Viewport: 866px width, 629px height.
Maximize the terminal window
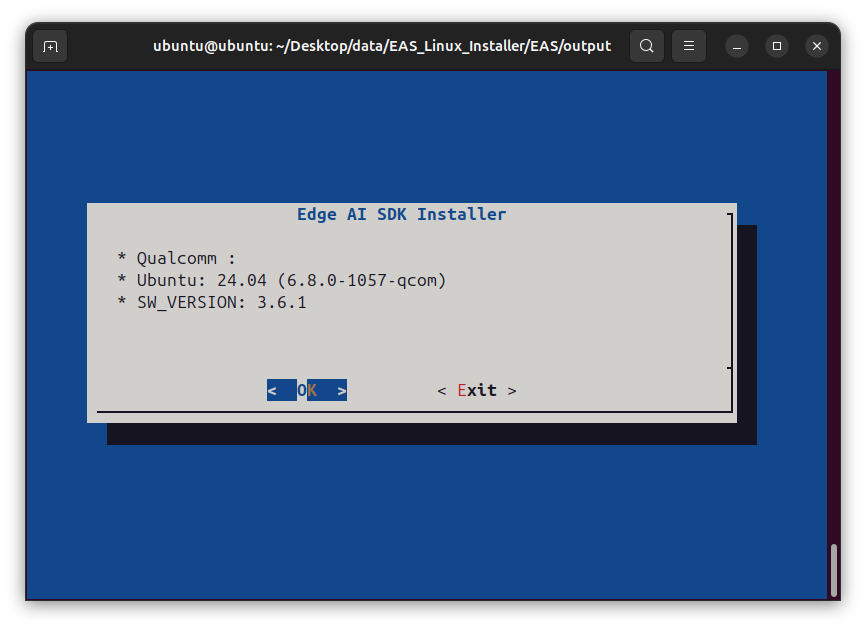pyautogui.click(x=777, y=46)
